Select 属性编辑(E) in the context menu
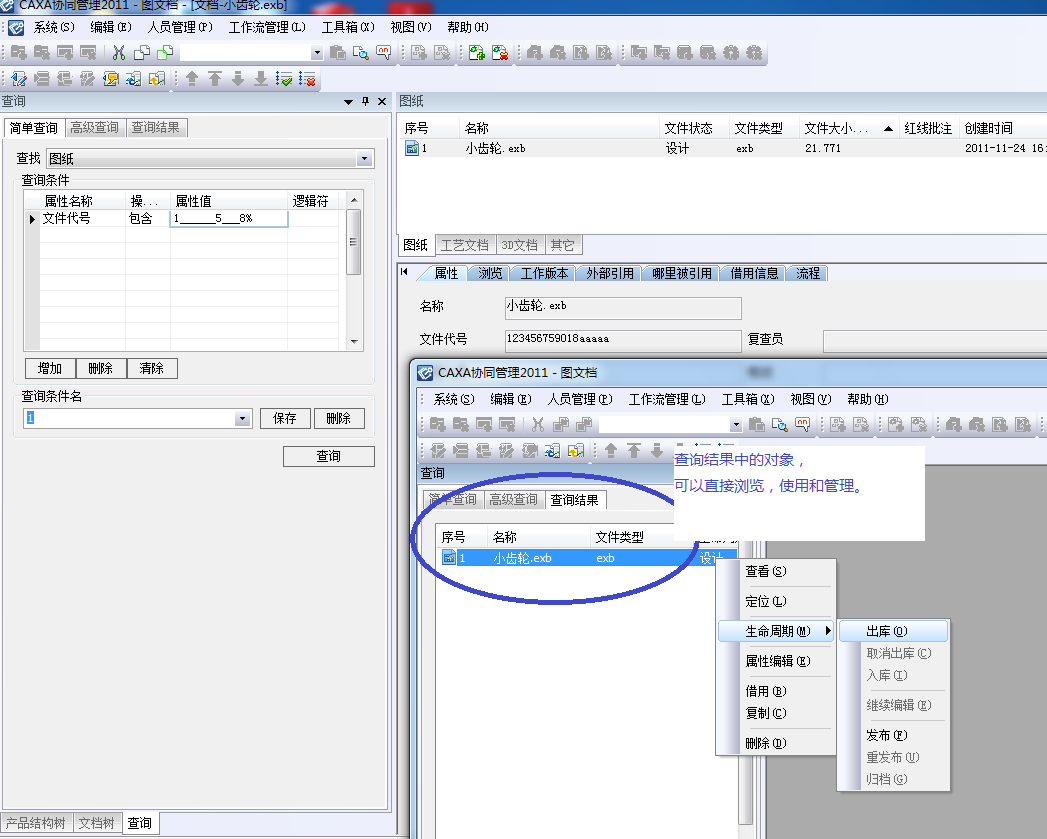Viewport: 1047px width, 839px height. [777, 661]
